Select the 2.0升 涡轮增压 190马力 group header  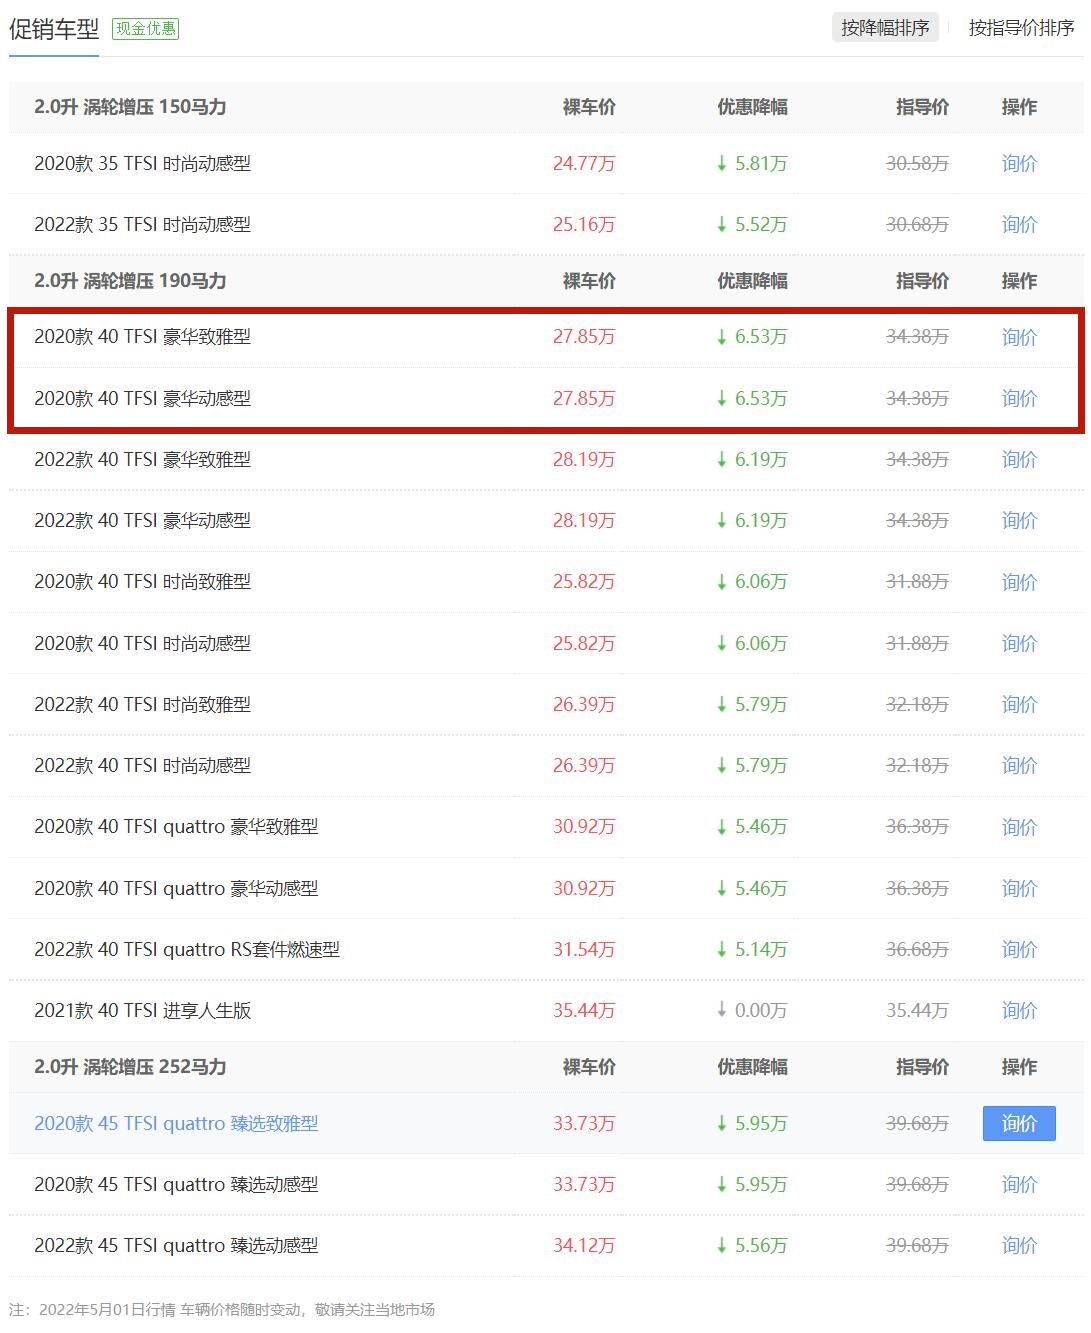130,281
